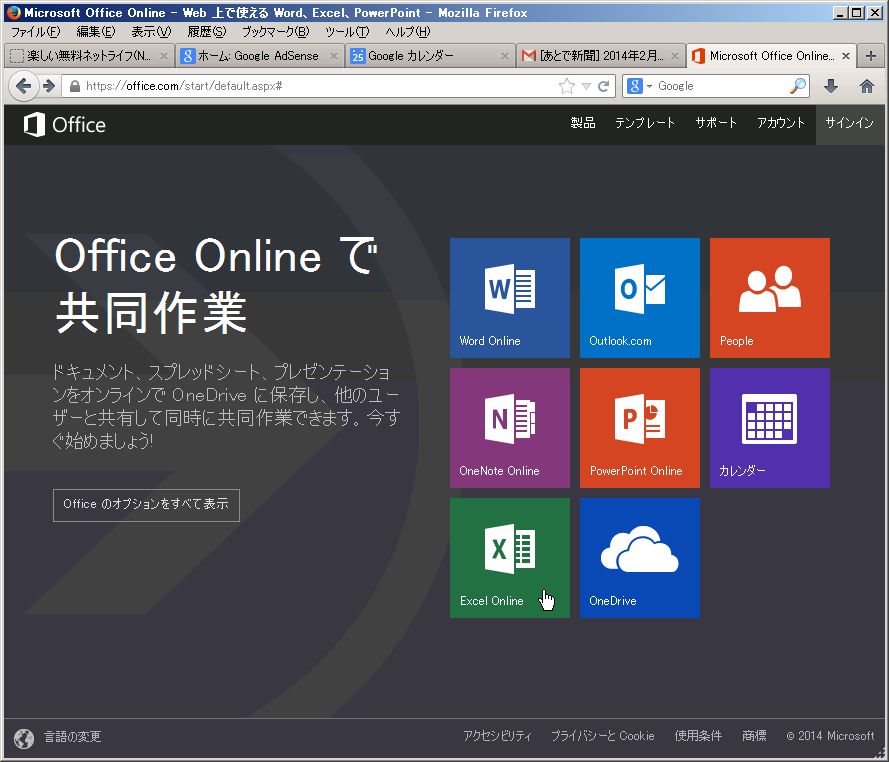The image size is (889, 762).
Task: Click サポート in the Office navigation
Action: (x=716, y=123)
